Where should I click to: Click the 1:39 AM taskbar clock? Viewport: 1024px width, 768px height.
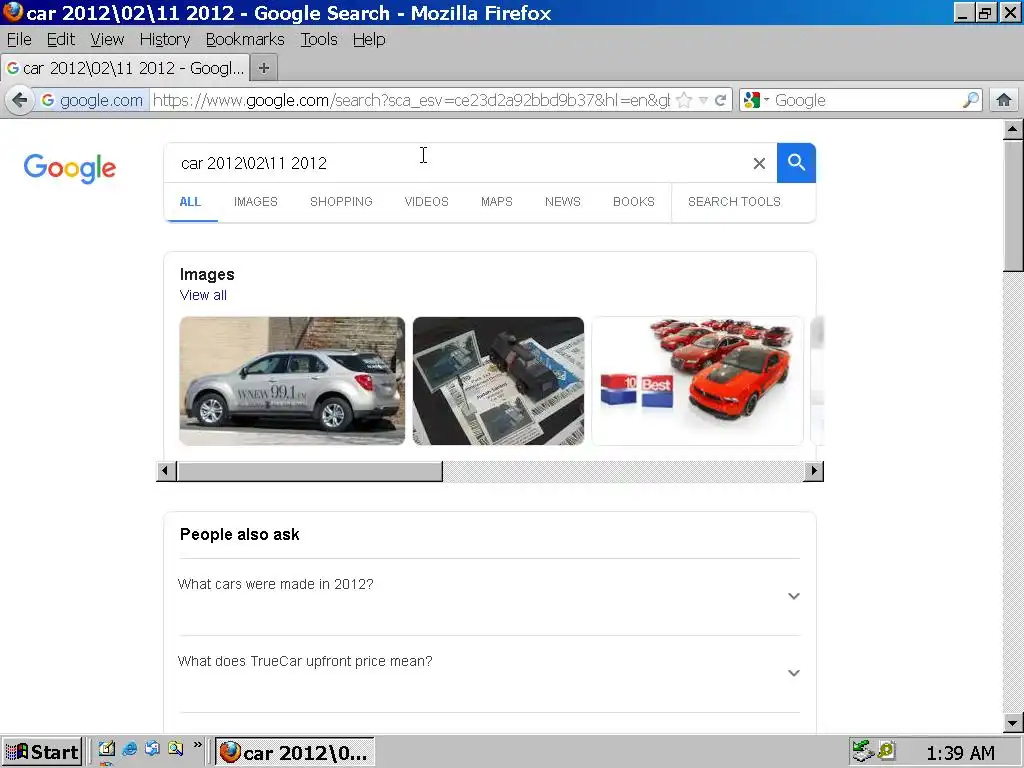click(960, 753)
